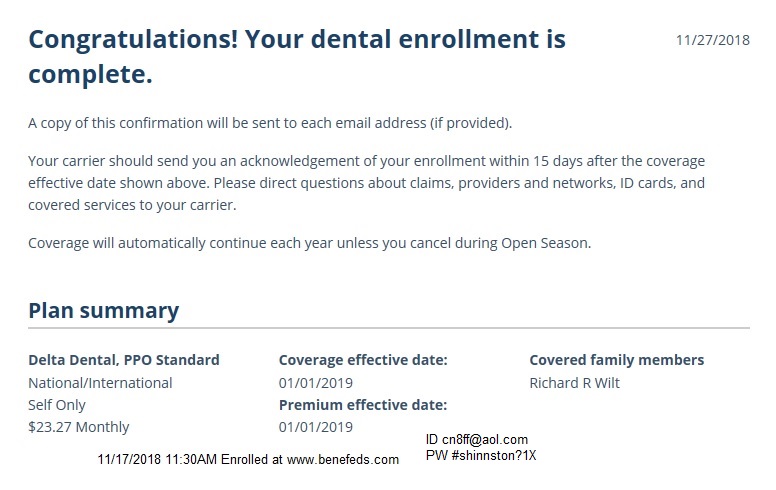The image size is (776, 490).
Task: Click the "Congratulations!" enrollment heading
Action: pos(296,56)
